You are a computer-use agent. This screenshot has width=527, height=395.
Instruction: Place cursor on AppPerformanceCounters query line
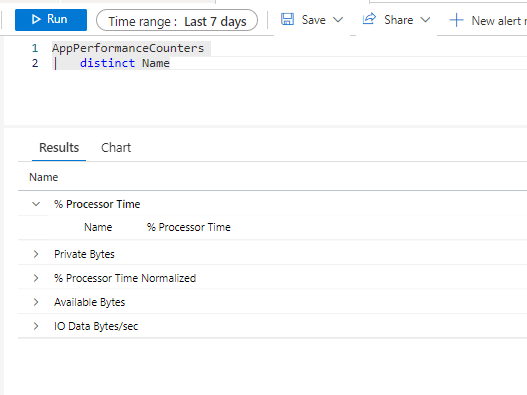click(128, 48)
